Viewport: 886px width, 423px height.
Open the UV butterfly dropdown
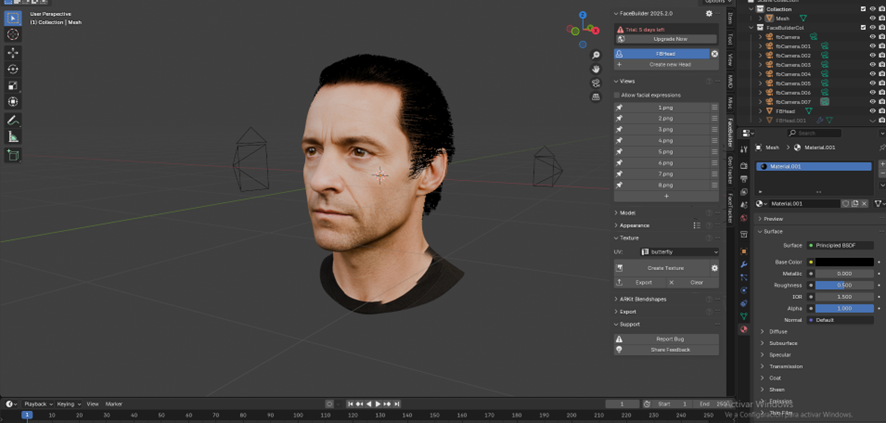678,252
